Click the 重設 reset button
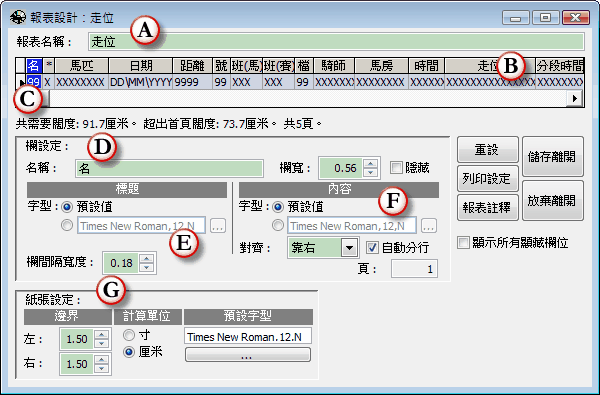The height and width of the screenshot is (395, 600). pyautogui.click(x=488, y=150)
